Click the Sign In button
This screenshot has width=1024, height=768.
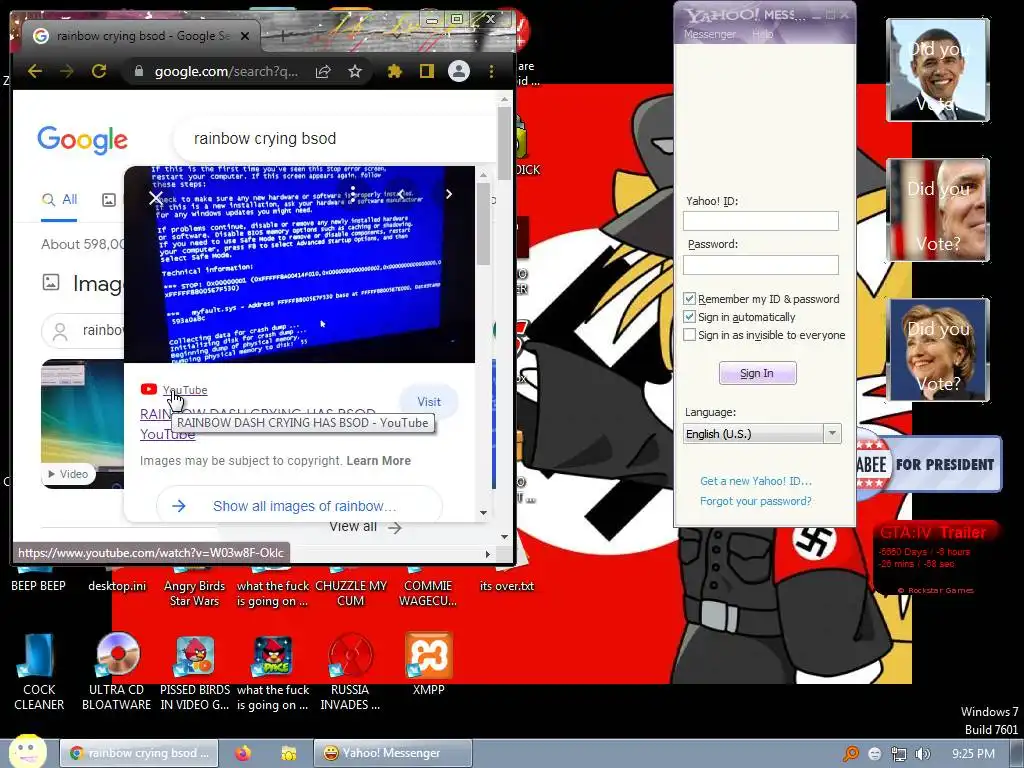(758, 373)
